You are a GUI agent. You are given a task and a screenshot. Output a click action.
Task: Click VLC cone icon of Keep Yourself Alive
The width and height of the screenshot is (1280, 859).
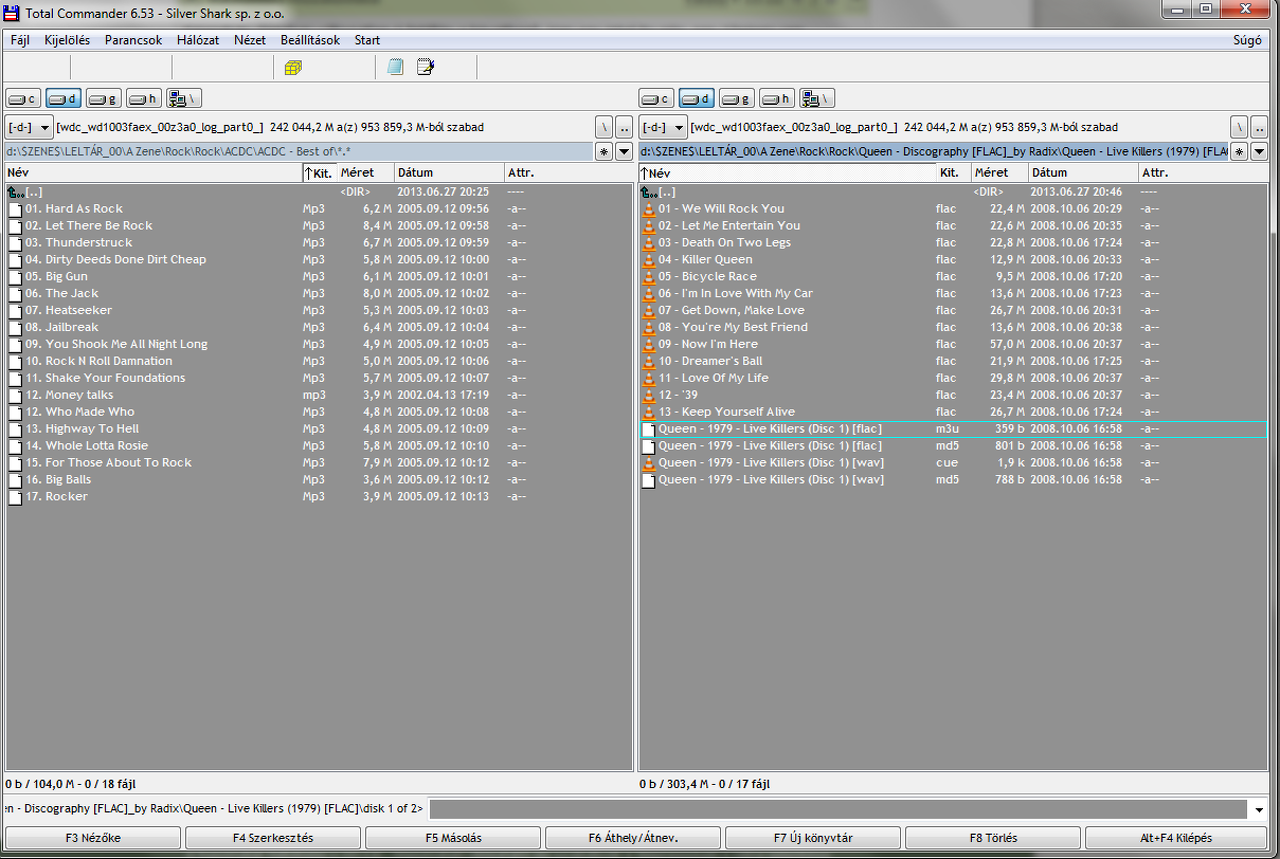click(648, 412)
